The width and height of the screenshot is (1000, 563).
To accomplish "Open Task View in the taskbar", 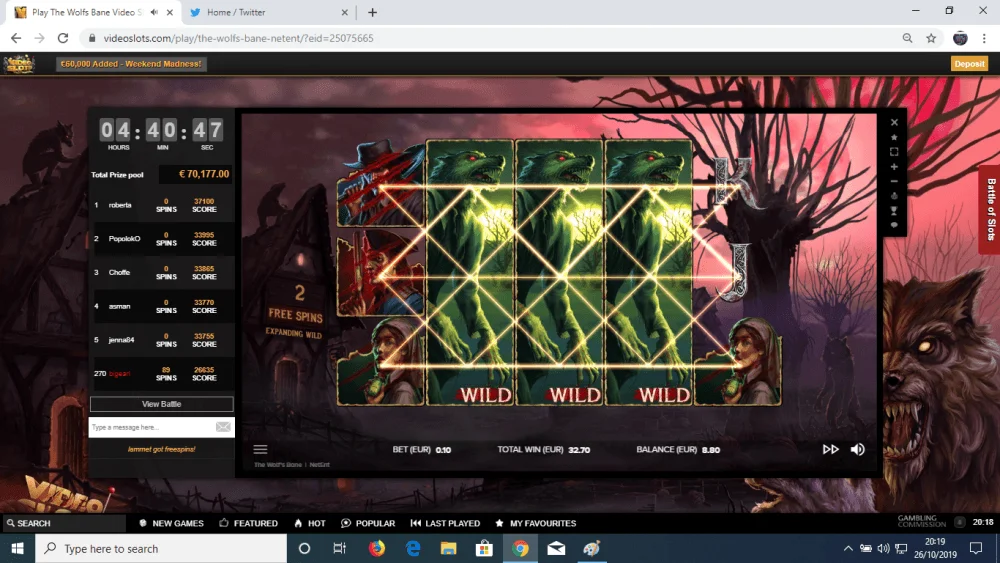I will coord(339,548).
